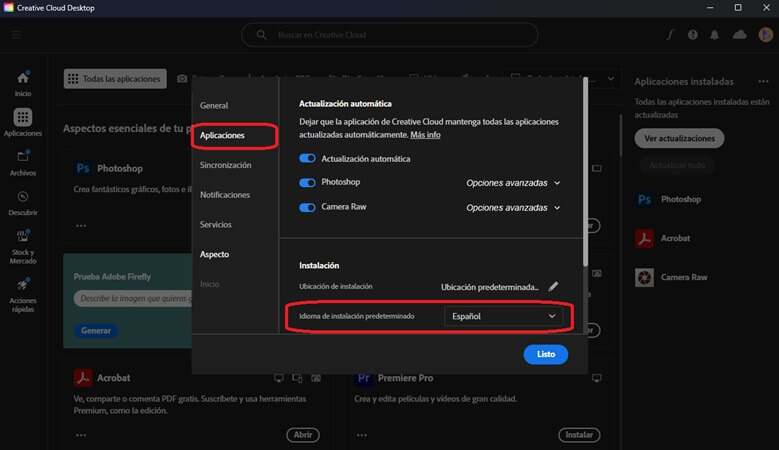Open Photoshop card three-dots menu

81,225
